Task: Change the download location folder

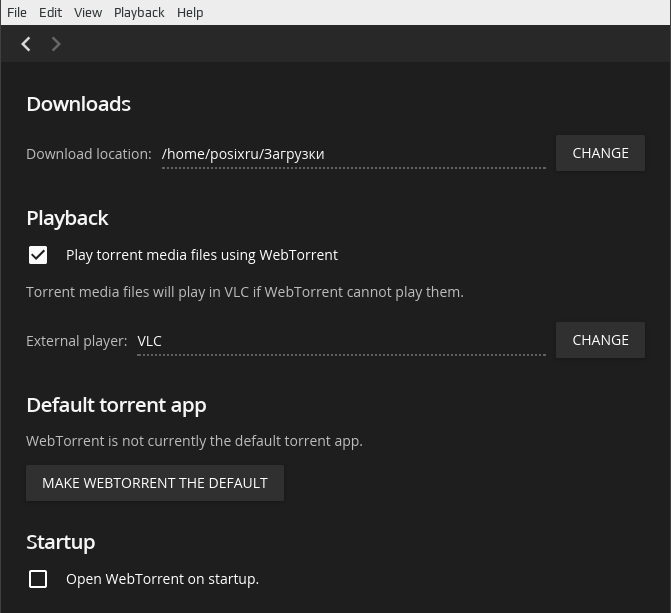Action: (600, 153)
